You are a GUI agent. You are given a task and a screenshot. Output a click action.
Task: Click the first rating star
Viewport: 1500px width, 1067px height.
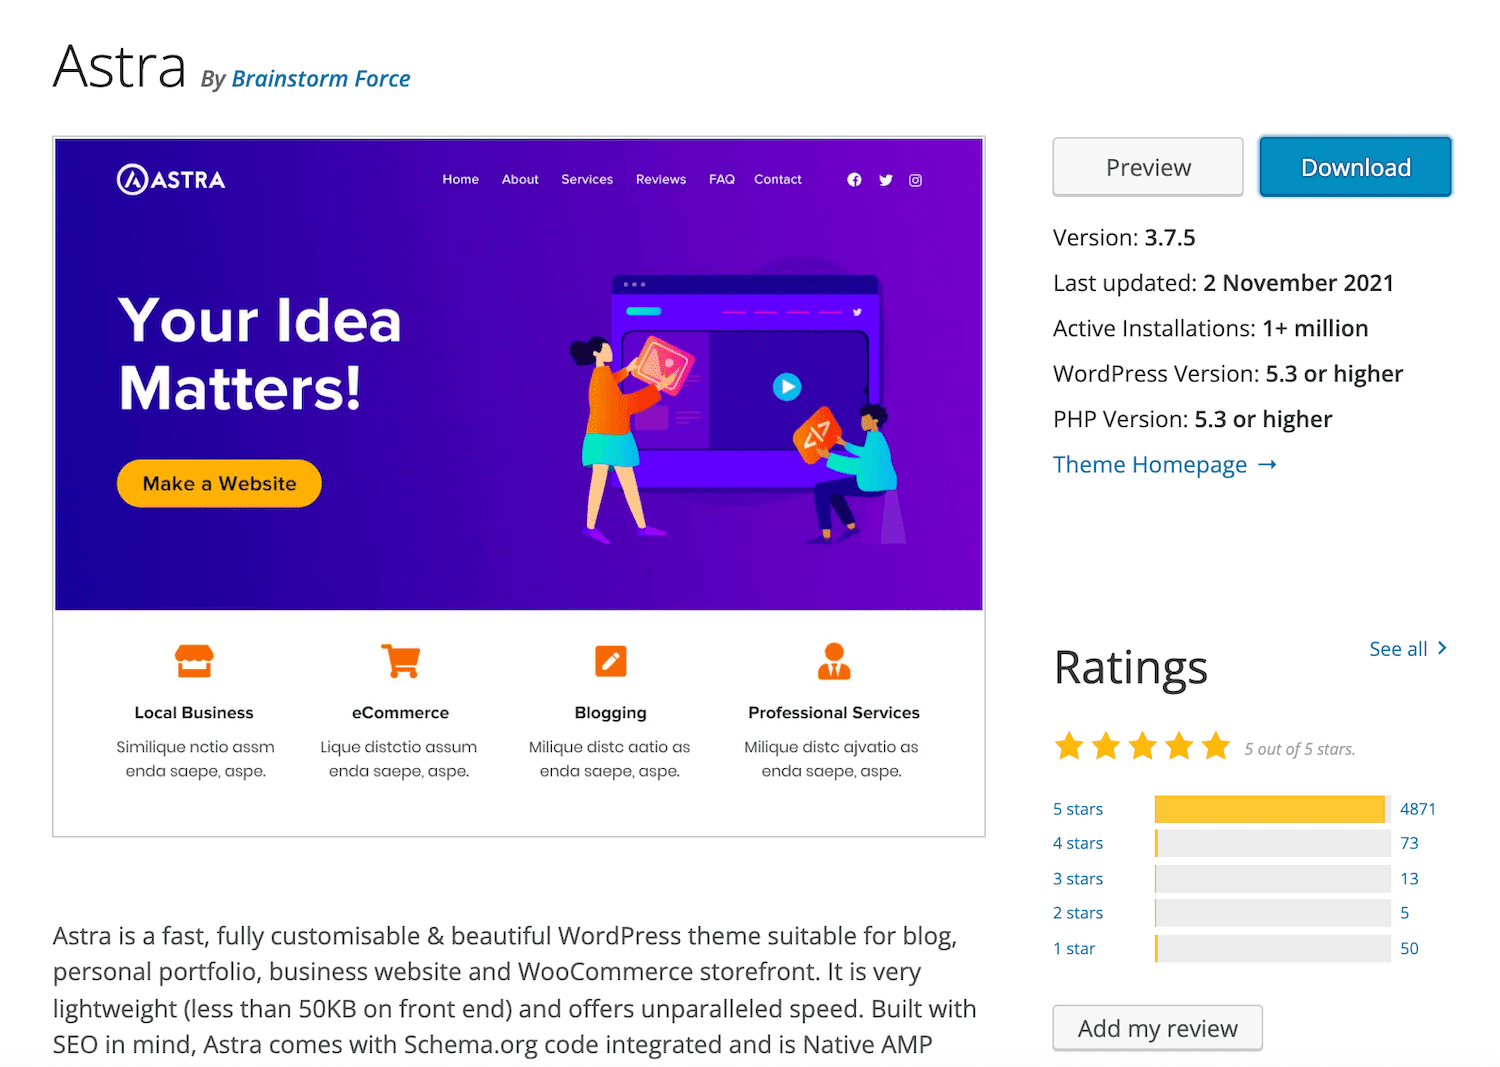[1069, 745]
